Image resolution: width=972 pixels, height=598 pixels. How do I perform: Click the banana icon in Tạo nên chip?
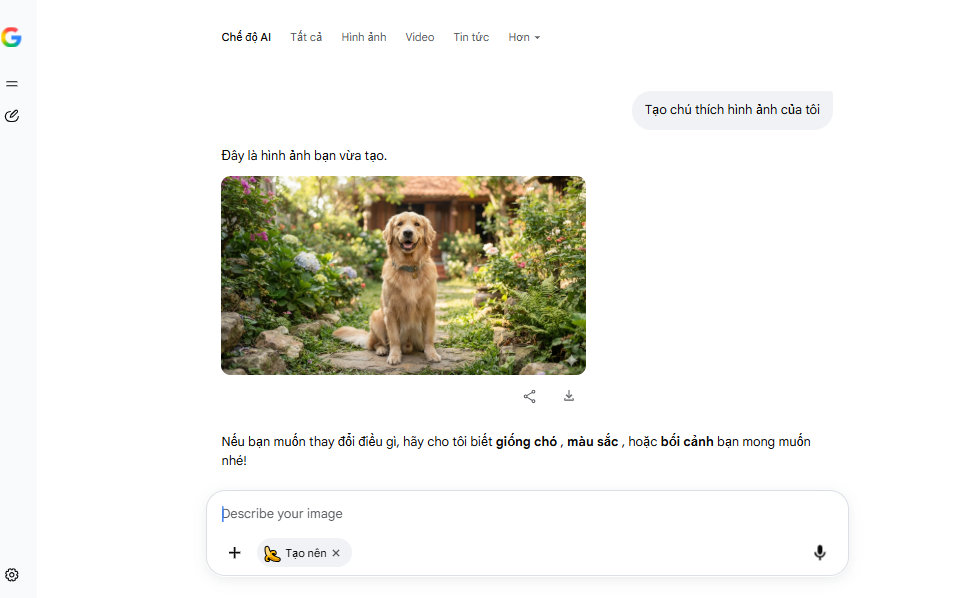click(x=272, y=553)
